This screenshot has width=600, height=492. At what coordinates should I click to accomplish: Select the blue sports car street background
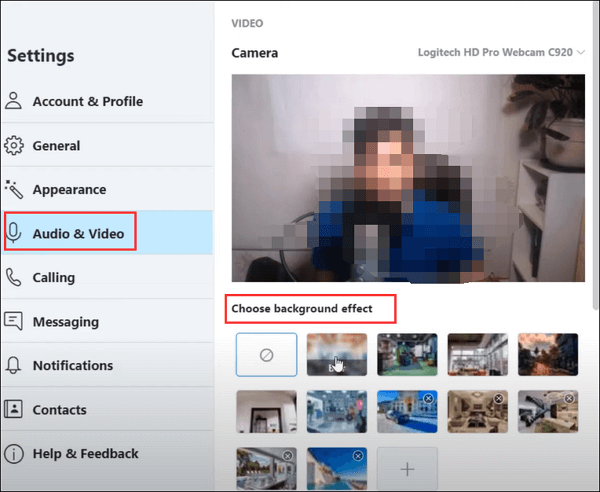click(407, 412)
